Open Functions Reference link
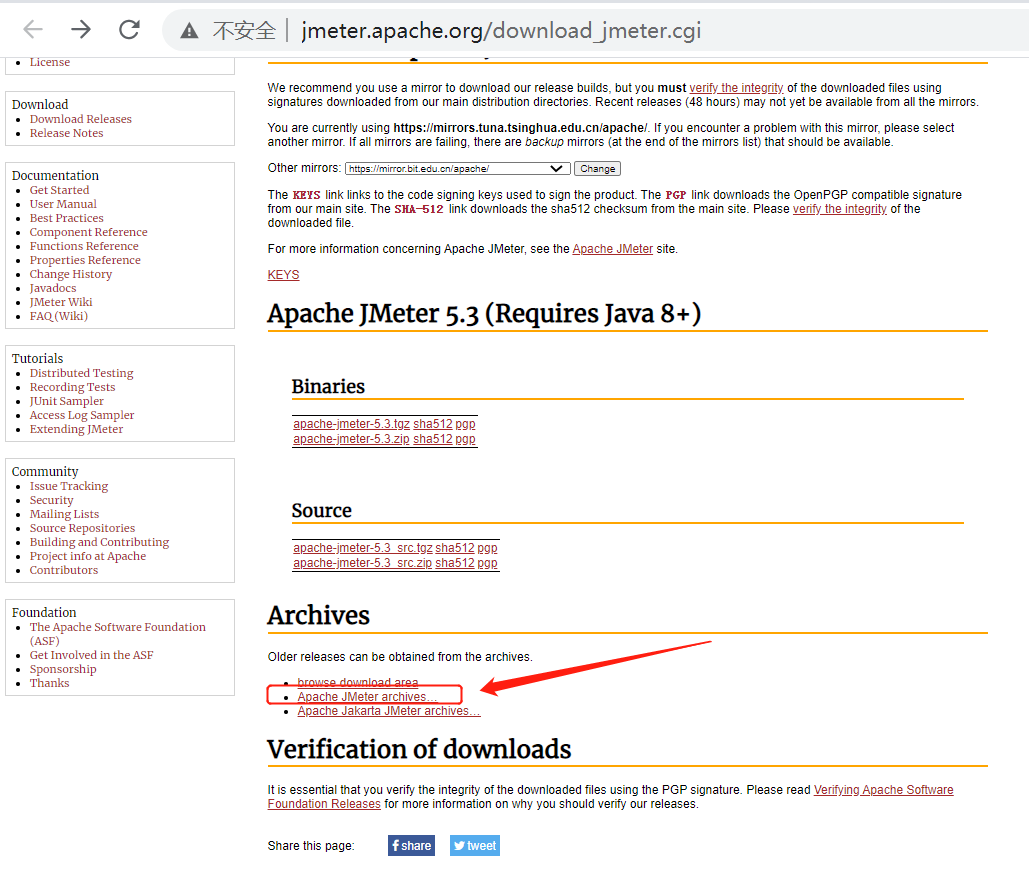This screenshot has width=1029, height=869. tap(84, 246)
